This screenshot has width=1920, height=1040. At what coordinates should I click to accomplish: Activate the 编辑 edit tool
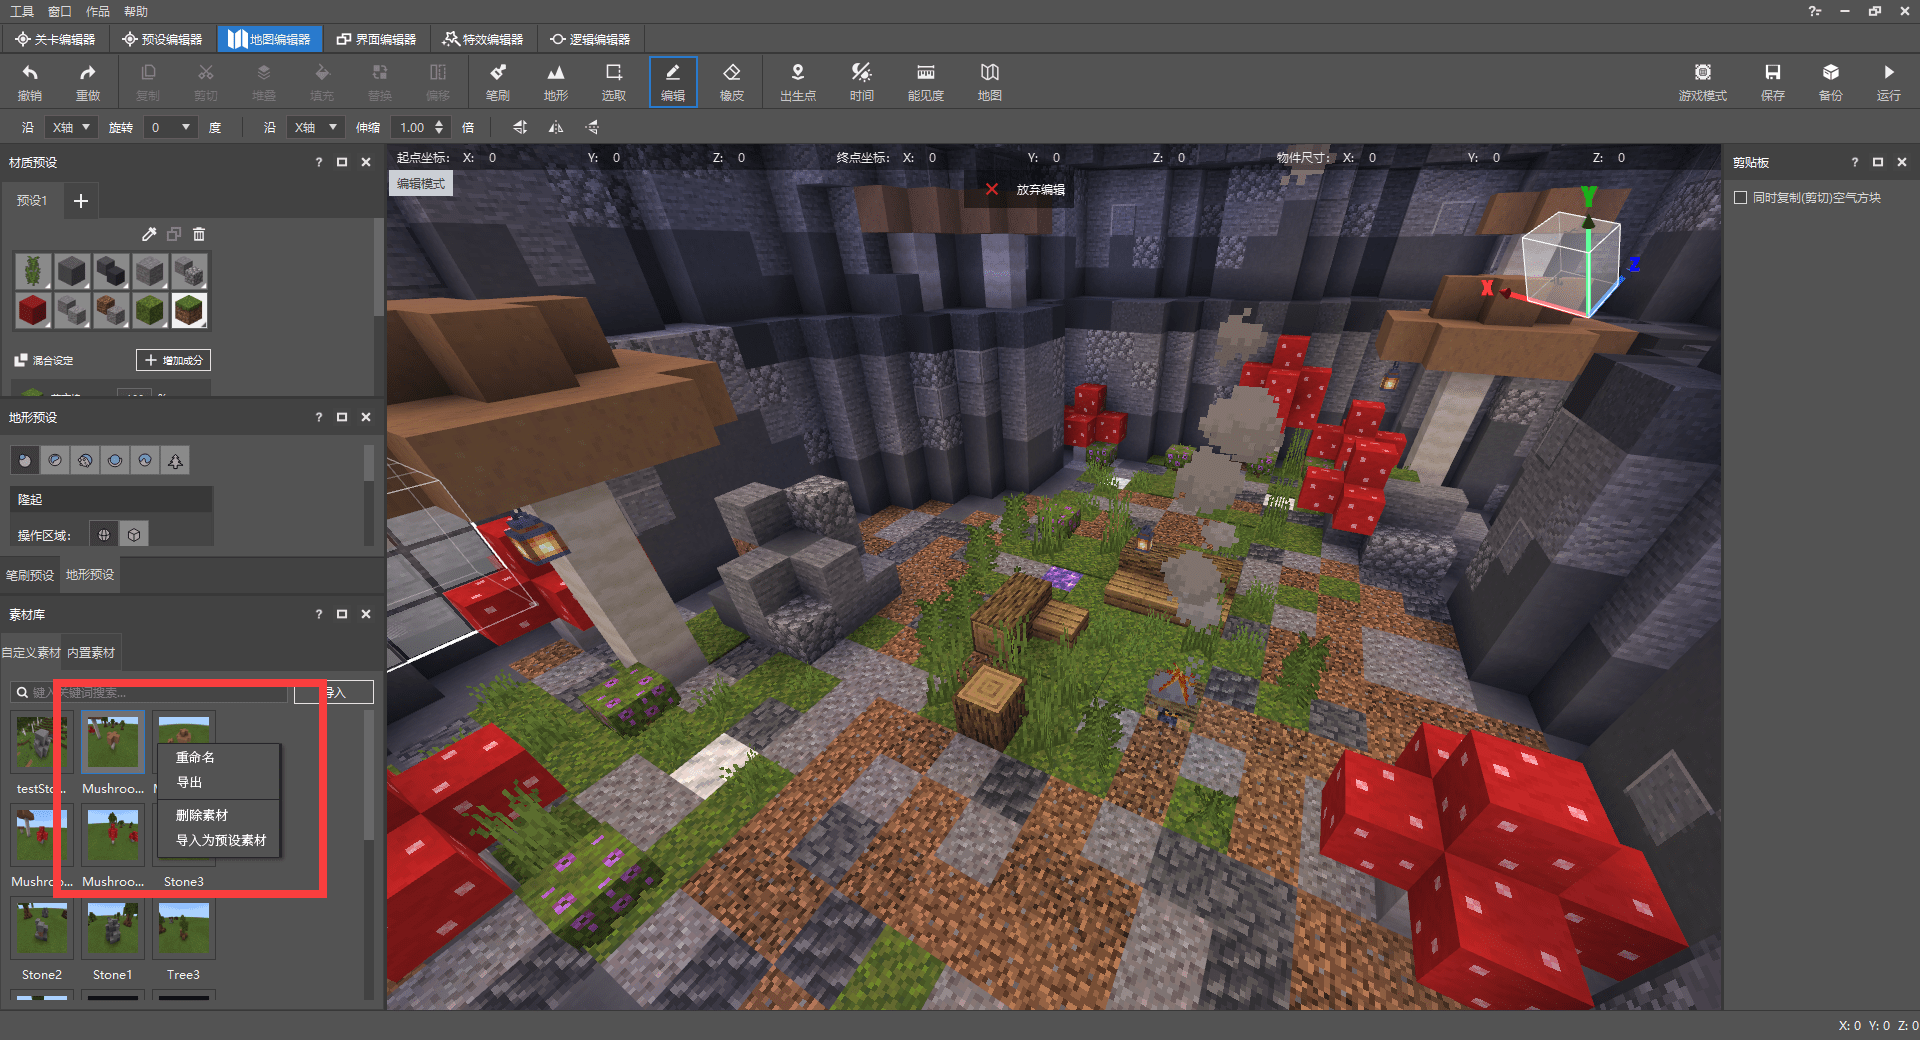[x=673, y=80]
